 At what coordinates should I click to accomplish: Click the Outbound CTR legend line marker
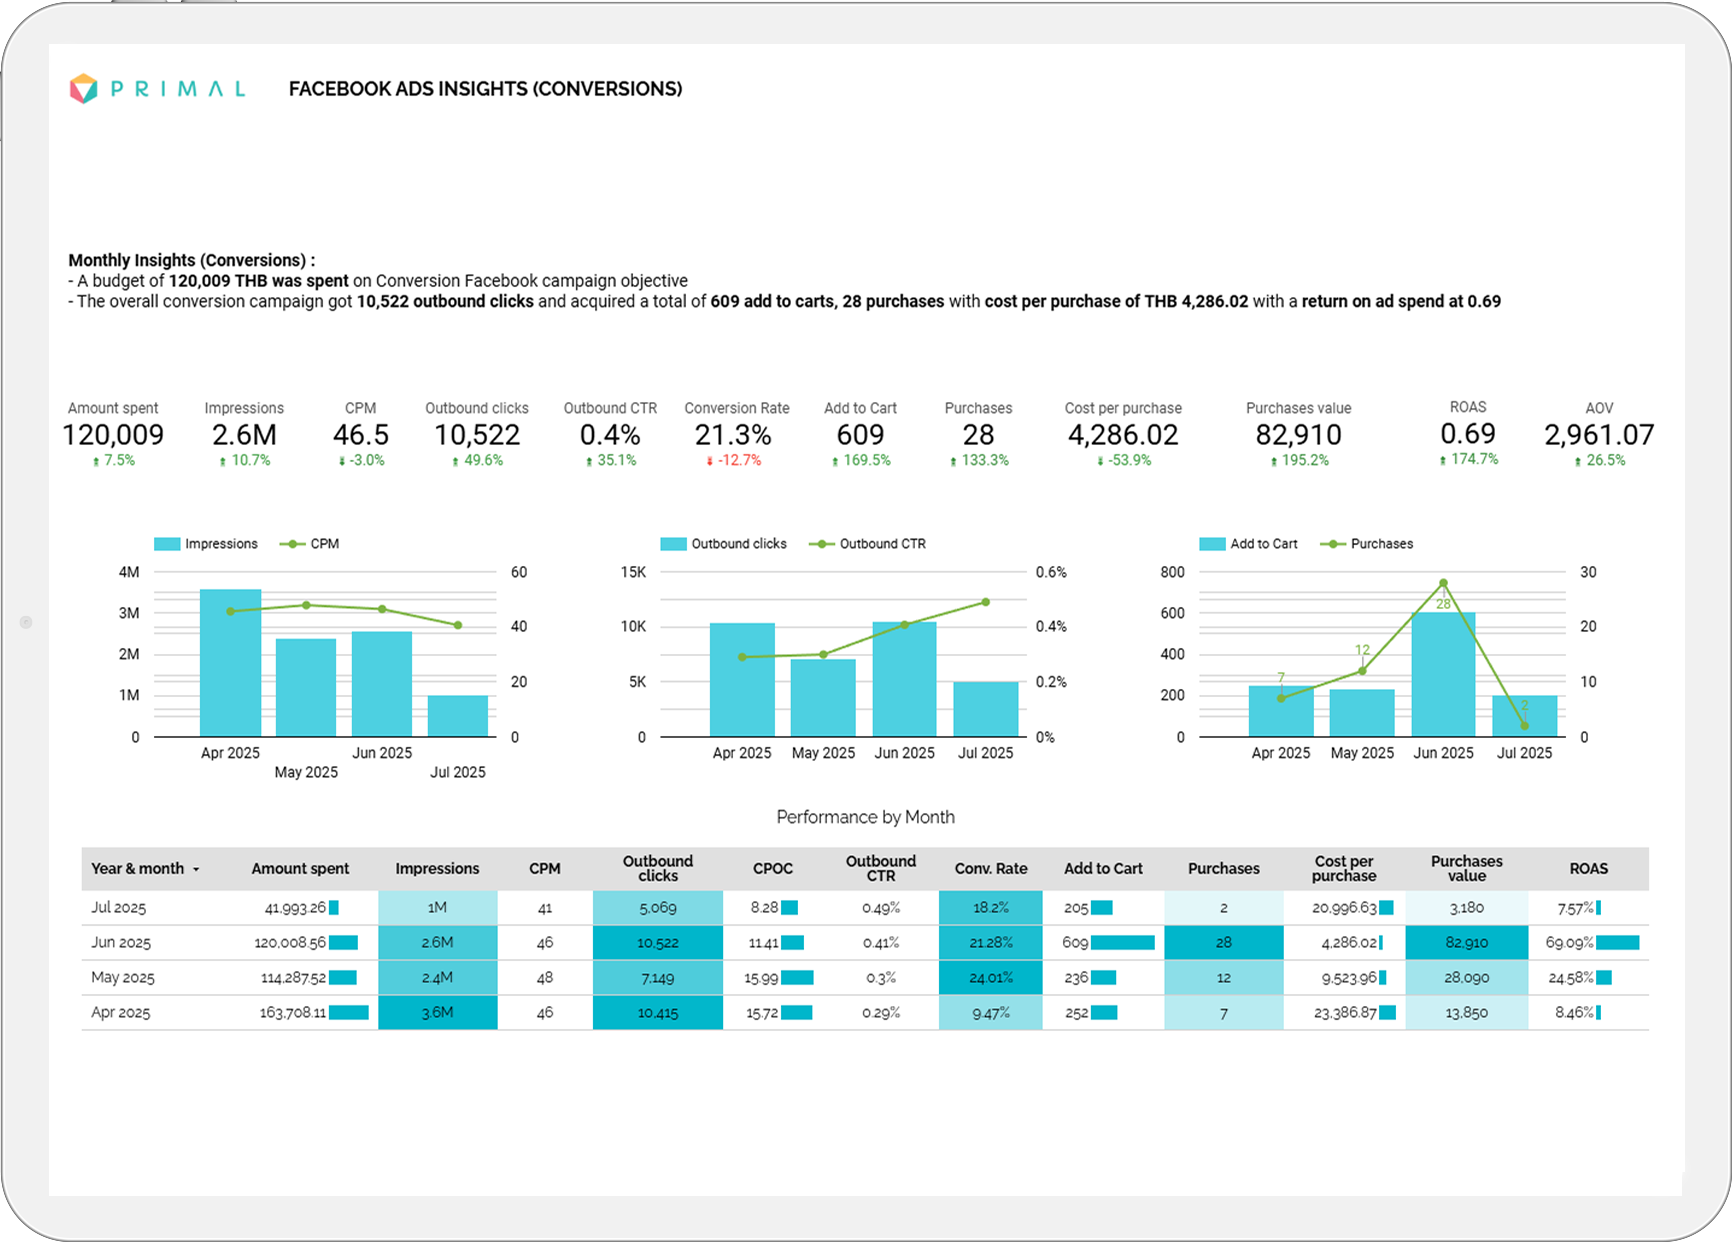pyautogui.click(x=821, y=544)
